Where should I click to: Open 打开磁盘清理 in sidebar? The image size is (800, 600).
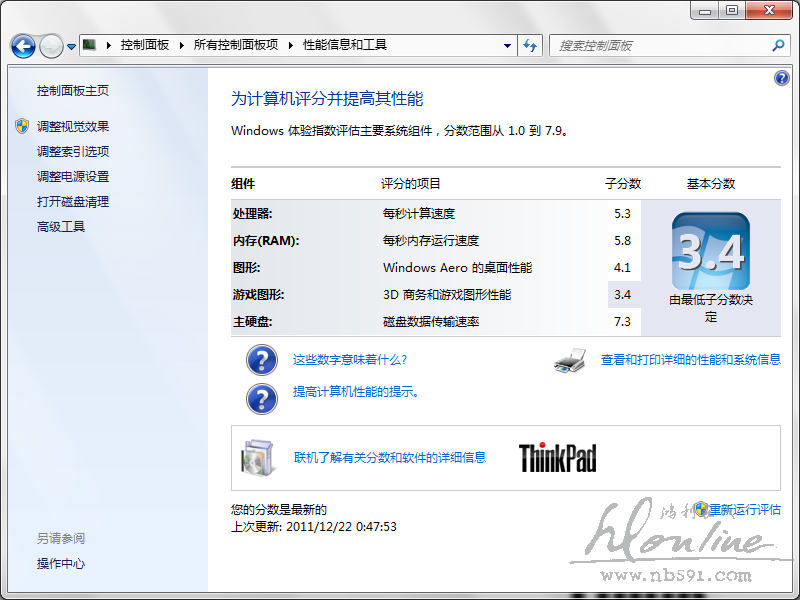(x=73, y=202)
